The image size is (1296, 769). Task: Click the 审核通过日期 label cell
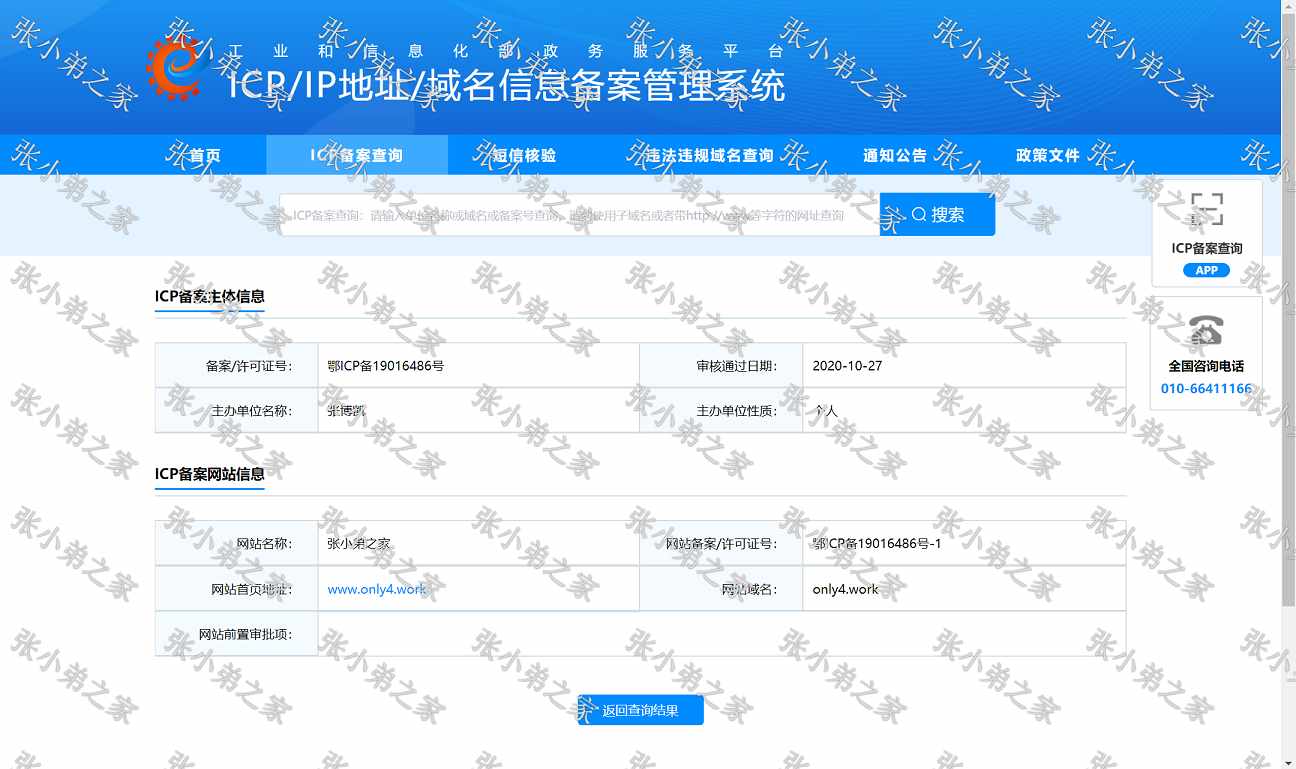pos(721,366)
